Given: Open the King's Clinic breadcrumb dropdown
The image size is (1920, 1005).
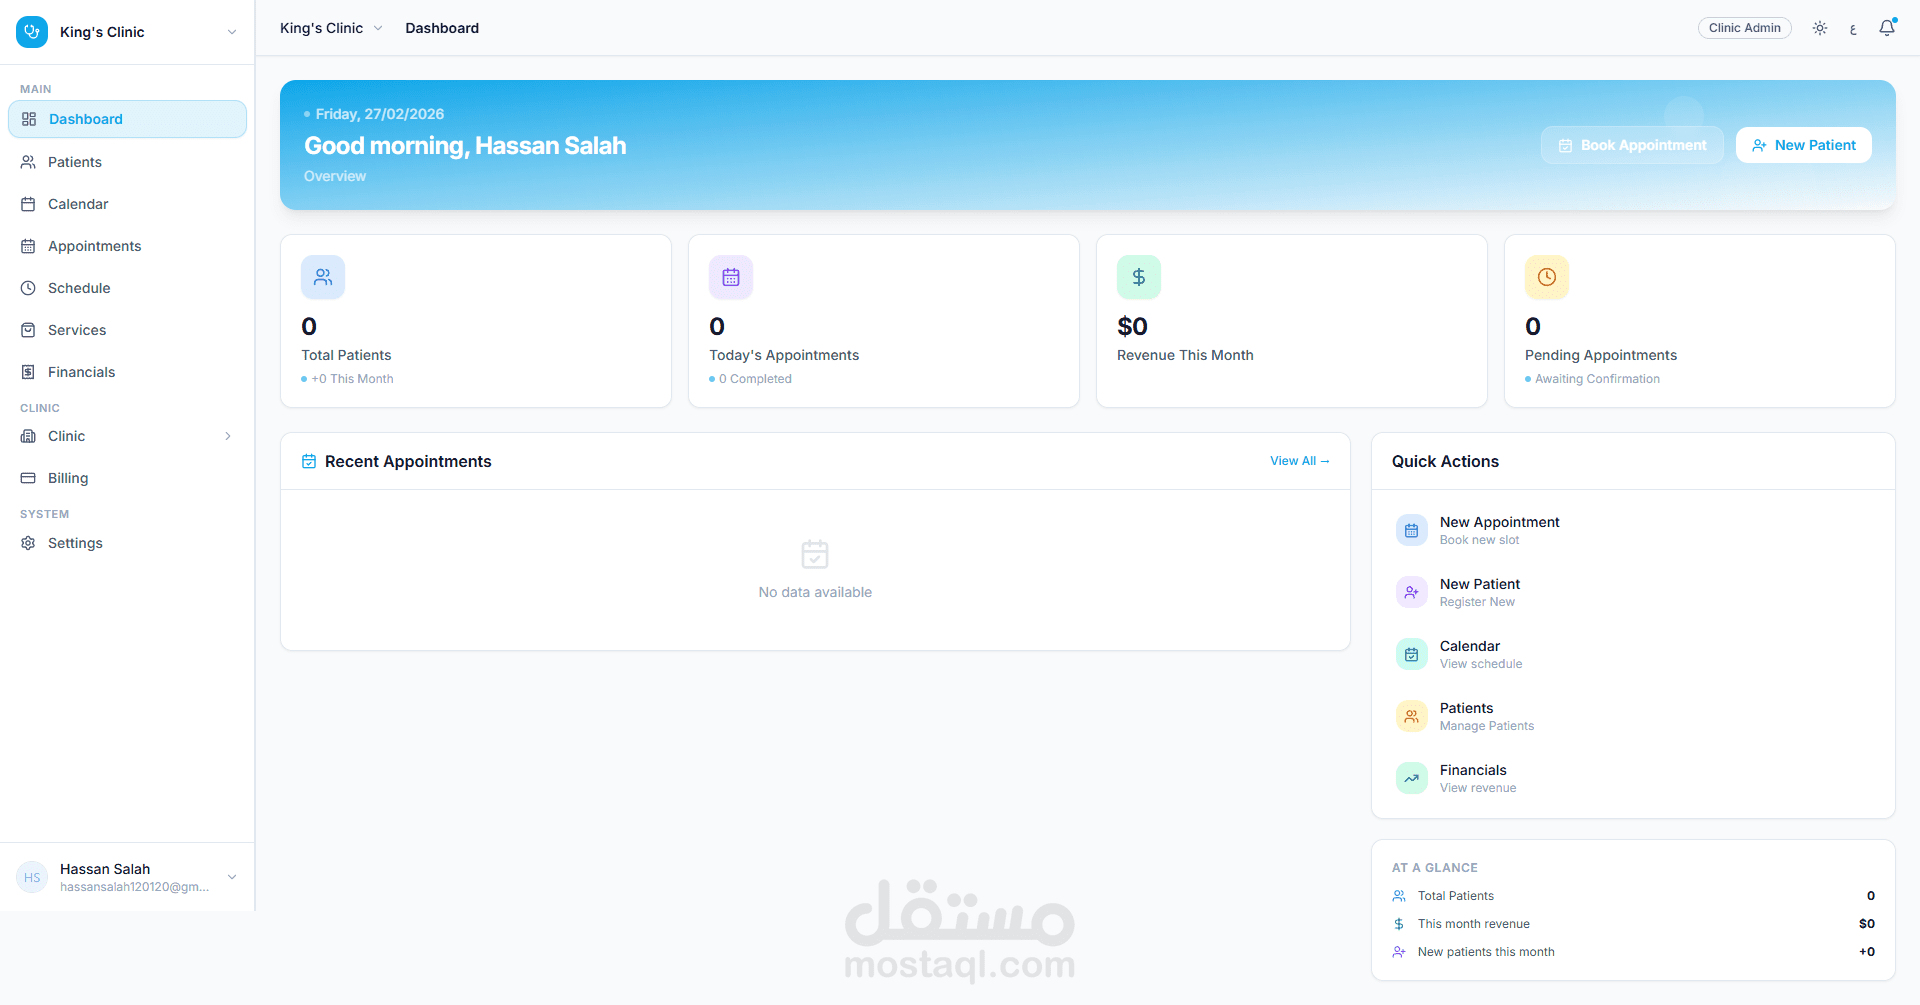Looking at the screenshot, I should point(331,28).
